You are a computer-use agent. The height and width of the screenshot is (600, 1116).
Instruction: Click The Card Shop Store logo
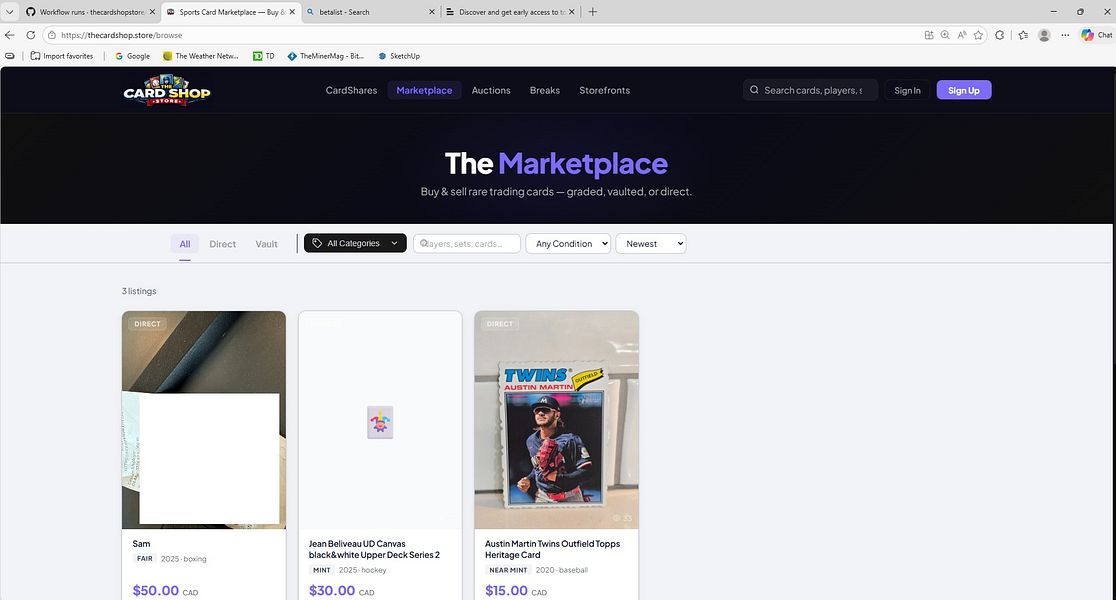point(167,90)
